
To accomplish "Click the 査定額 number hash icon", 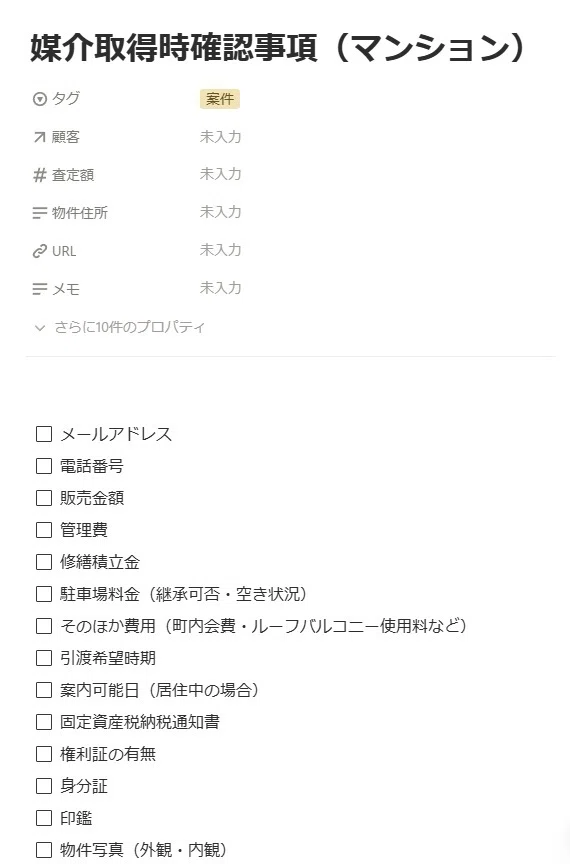I will point(40,175).
